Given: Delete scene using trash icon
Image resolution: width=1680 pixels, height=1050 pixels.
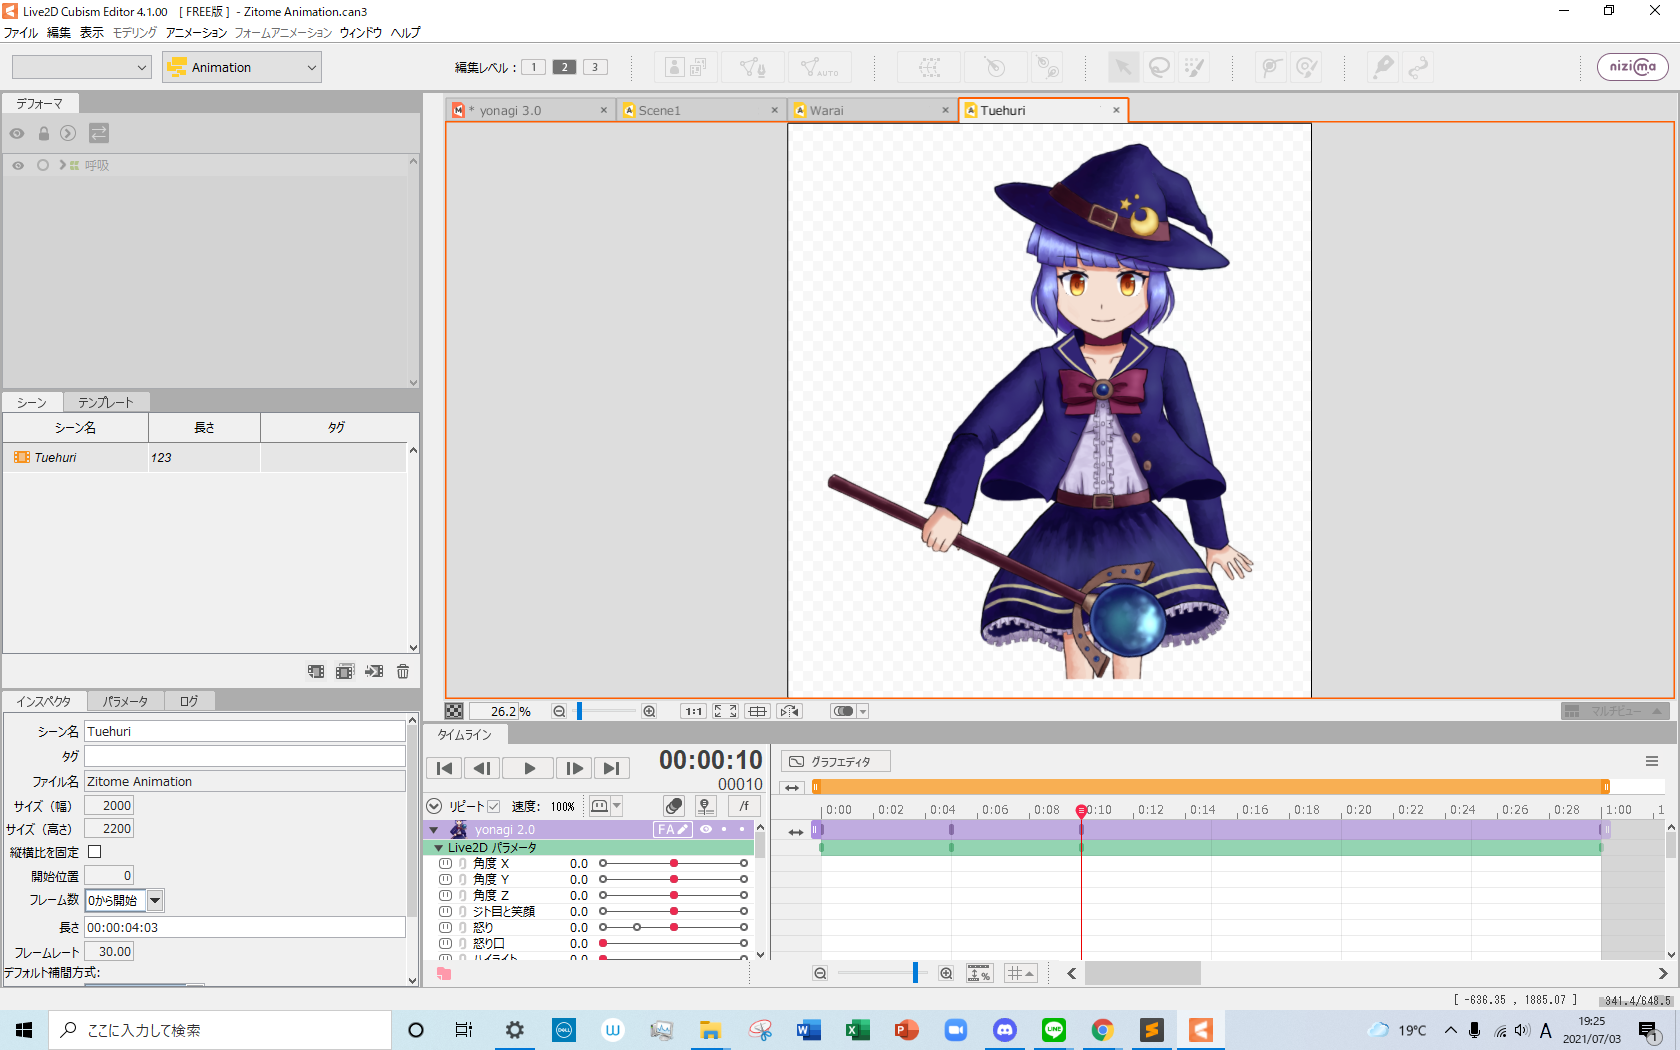Looking at the screenshot, I should [403, 671].
